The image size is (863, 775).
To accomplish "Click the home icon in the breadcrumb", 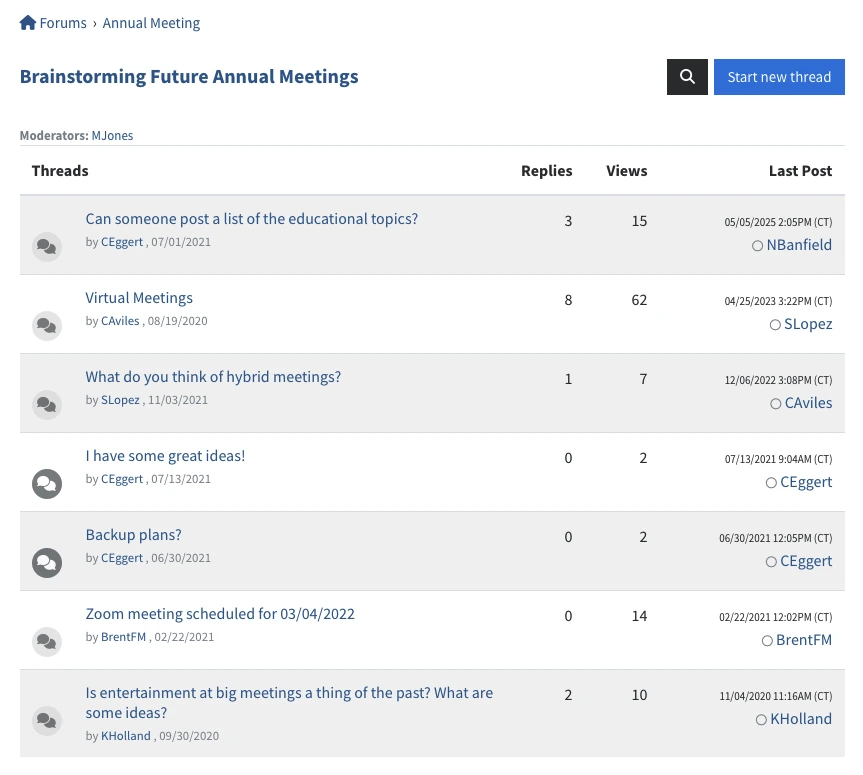I will click(x=28, y=22).
